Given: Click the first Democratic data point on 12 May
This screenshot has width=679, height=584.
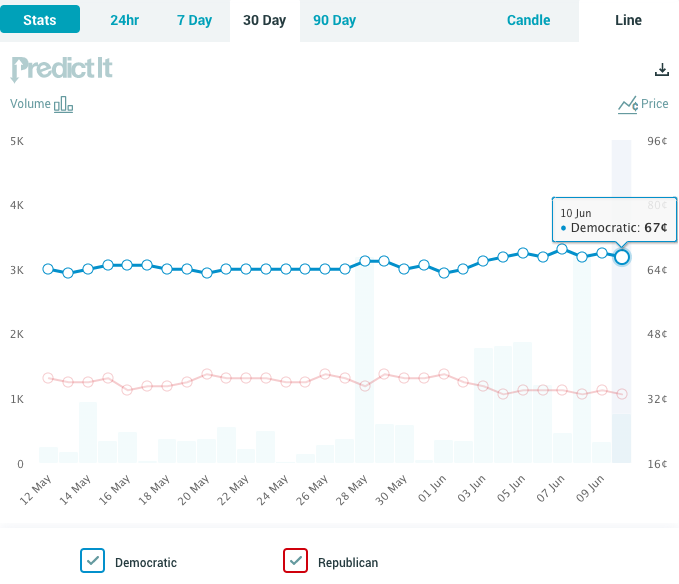Looking at the screenshot, I should pyautogui.click(x=48, y=269).
